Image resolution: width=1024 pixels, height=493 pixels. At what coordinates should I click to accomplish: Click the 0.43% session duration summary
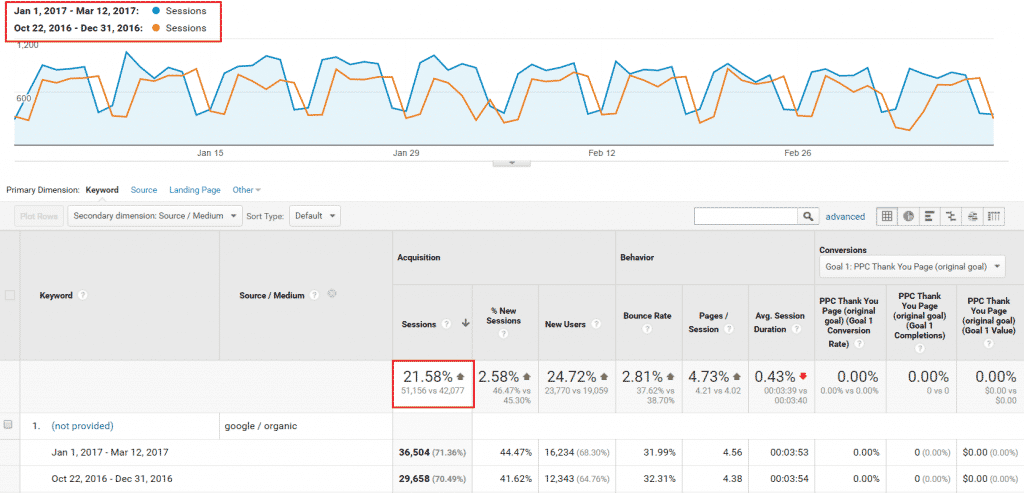[775, 377]
